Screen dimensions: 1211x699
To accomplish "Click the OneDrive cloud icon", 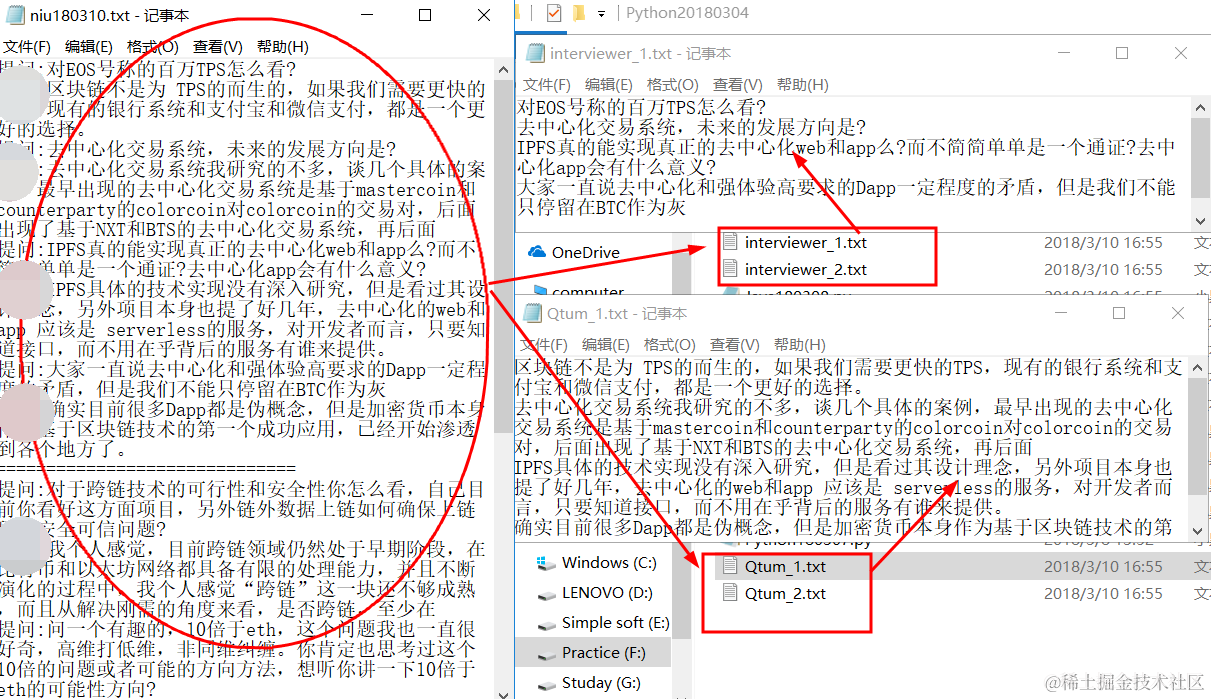I will [x=537, y=252].
